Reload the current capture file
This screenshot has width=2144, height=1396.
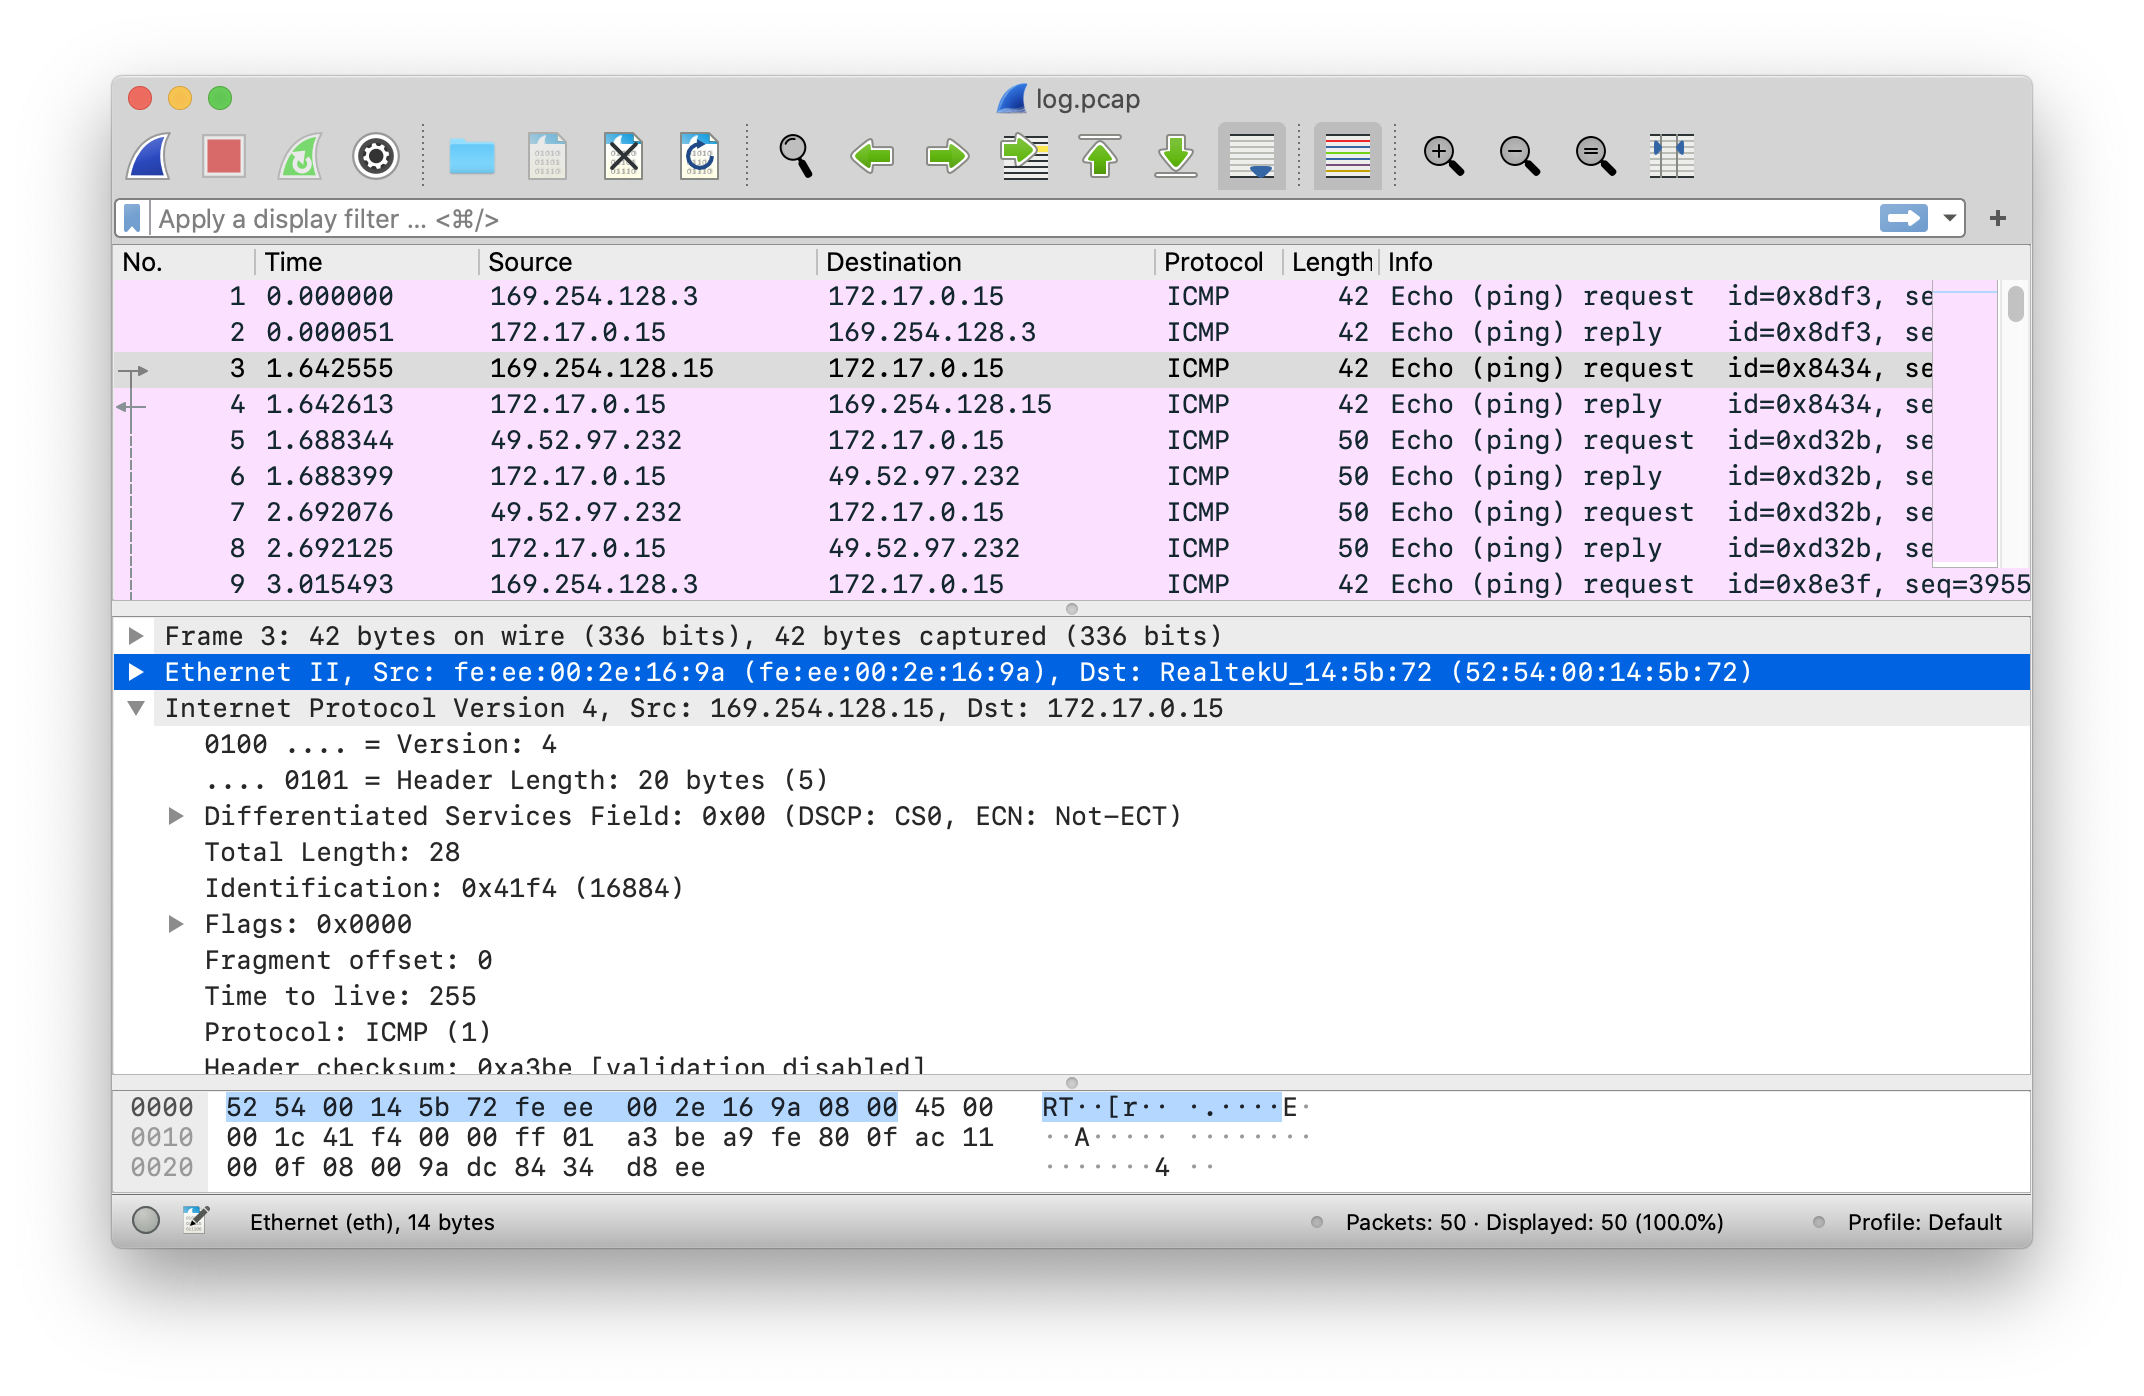(x=699, y=156)
